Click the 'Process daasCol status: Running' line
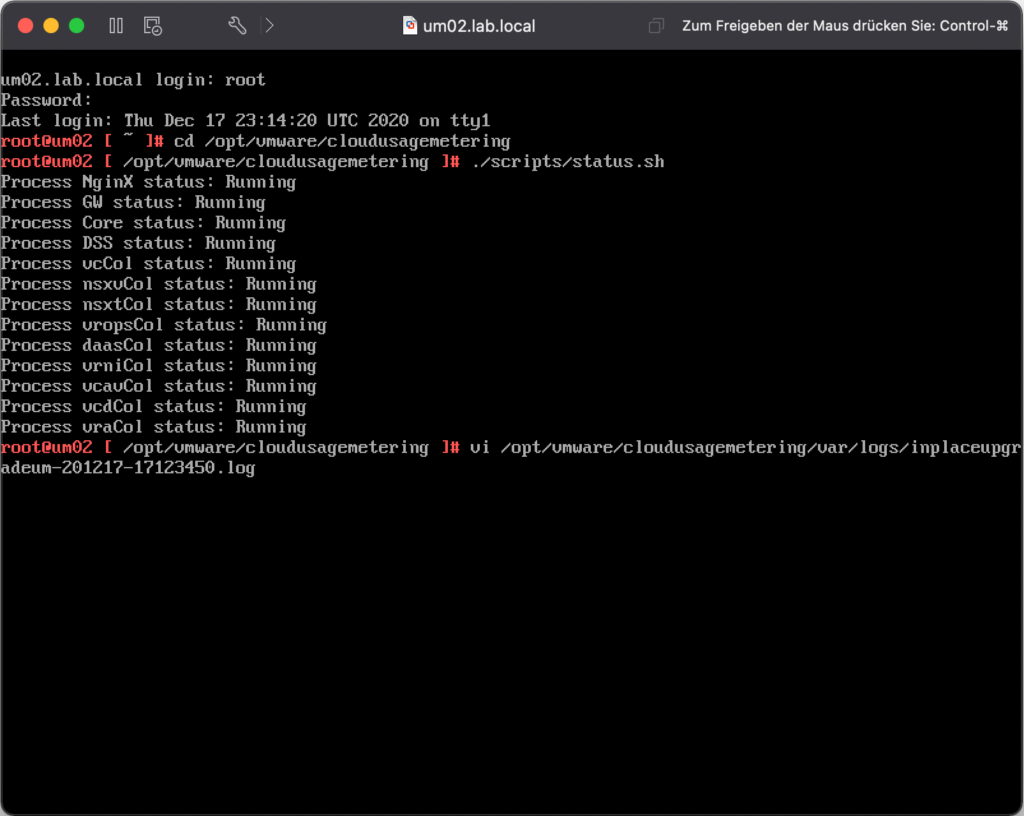Screen dimensions: 1024x816 click(159, 345)
